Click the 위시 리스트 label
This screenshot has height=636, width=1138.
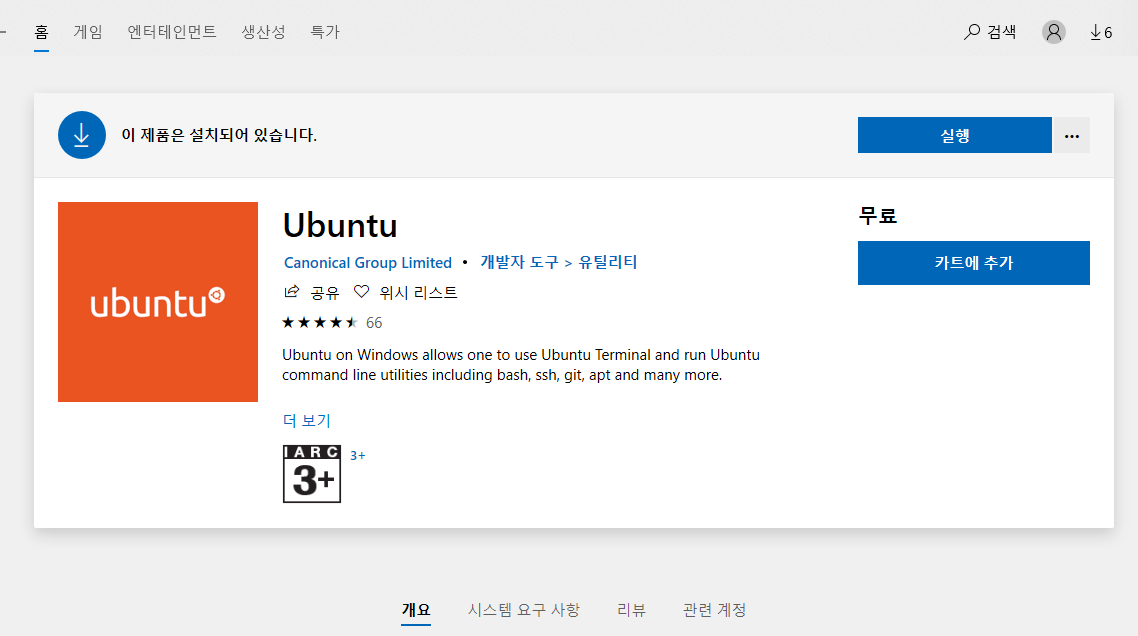click(x=419, y=293)
